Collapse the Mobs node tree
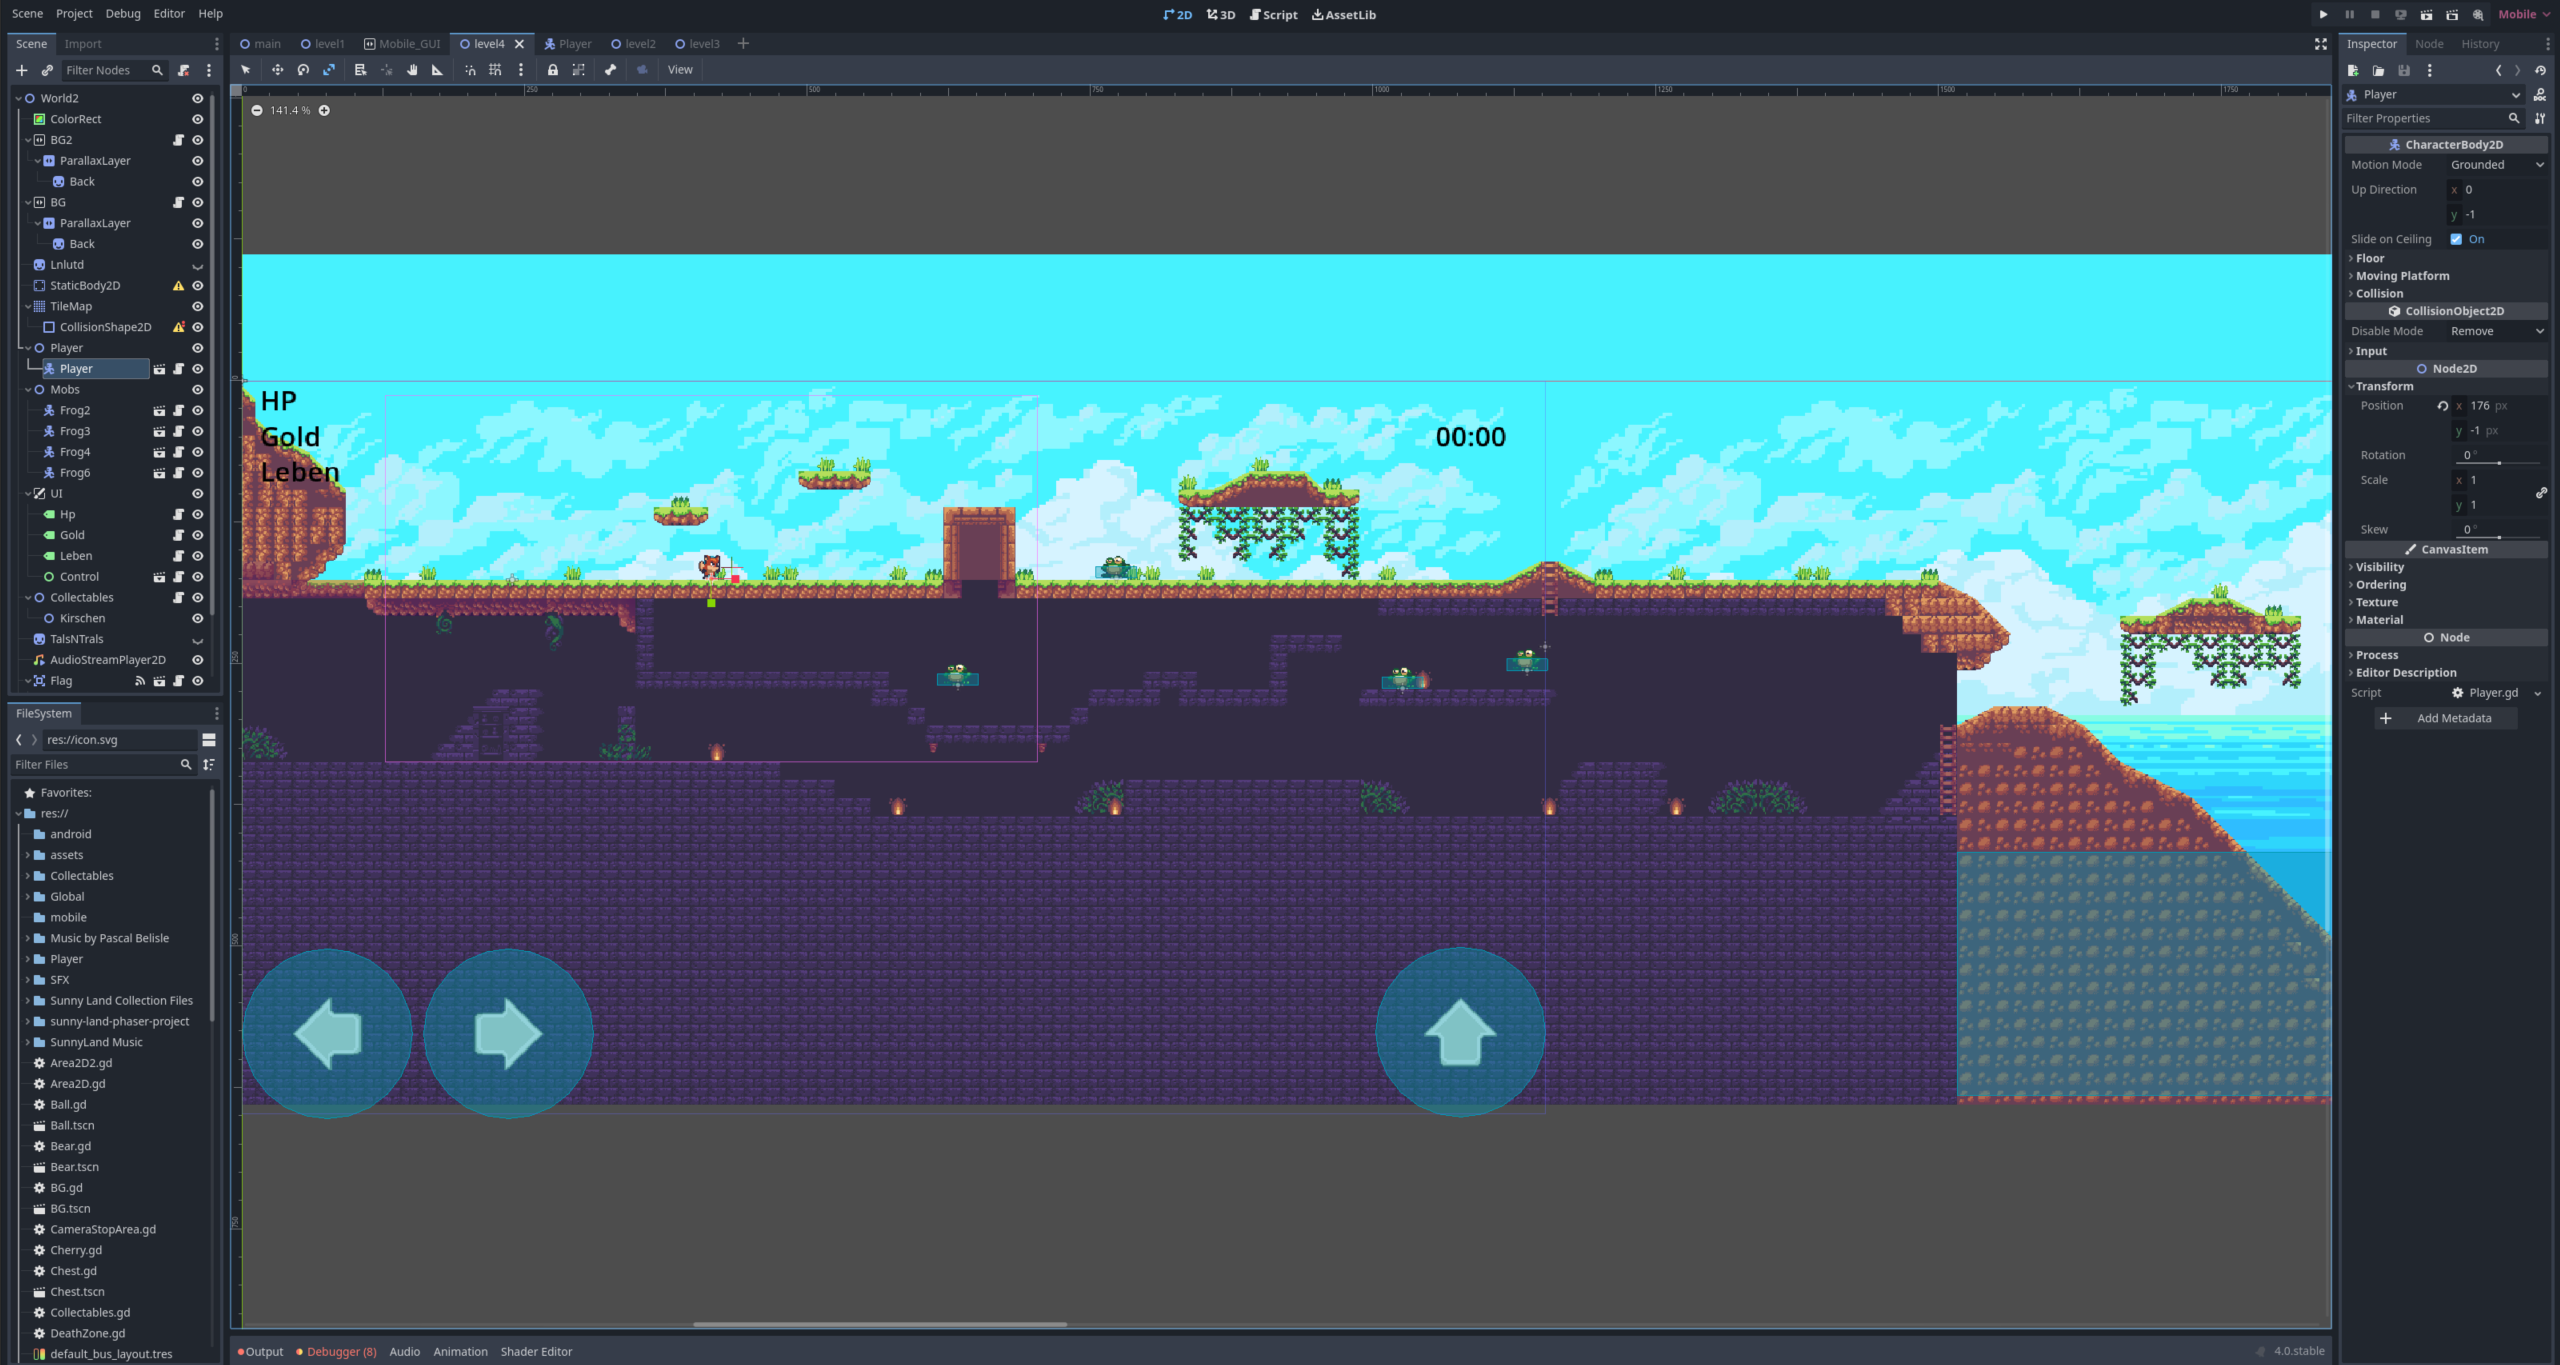The height and width of the screenshot is (1365, 2560). pyautogui.click(x=28, y=390)
